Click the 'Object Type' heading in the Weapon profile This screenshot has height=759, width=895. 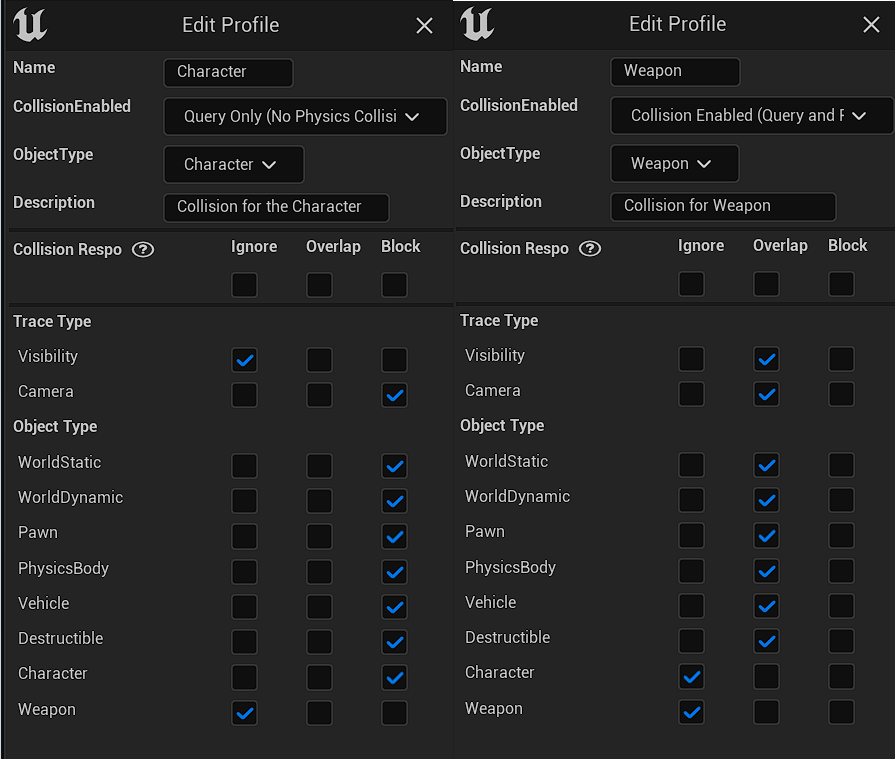coord(502,426)
